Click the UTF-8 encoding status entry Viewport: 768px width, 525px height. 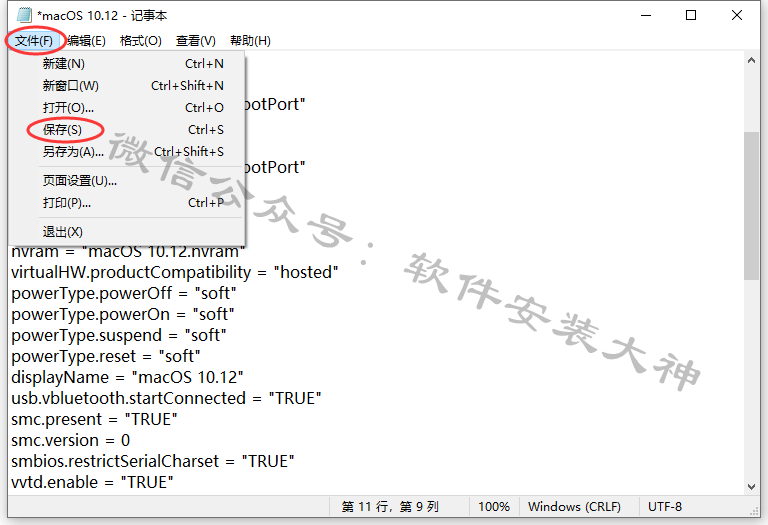coord(665,506)
